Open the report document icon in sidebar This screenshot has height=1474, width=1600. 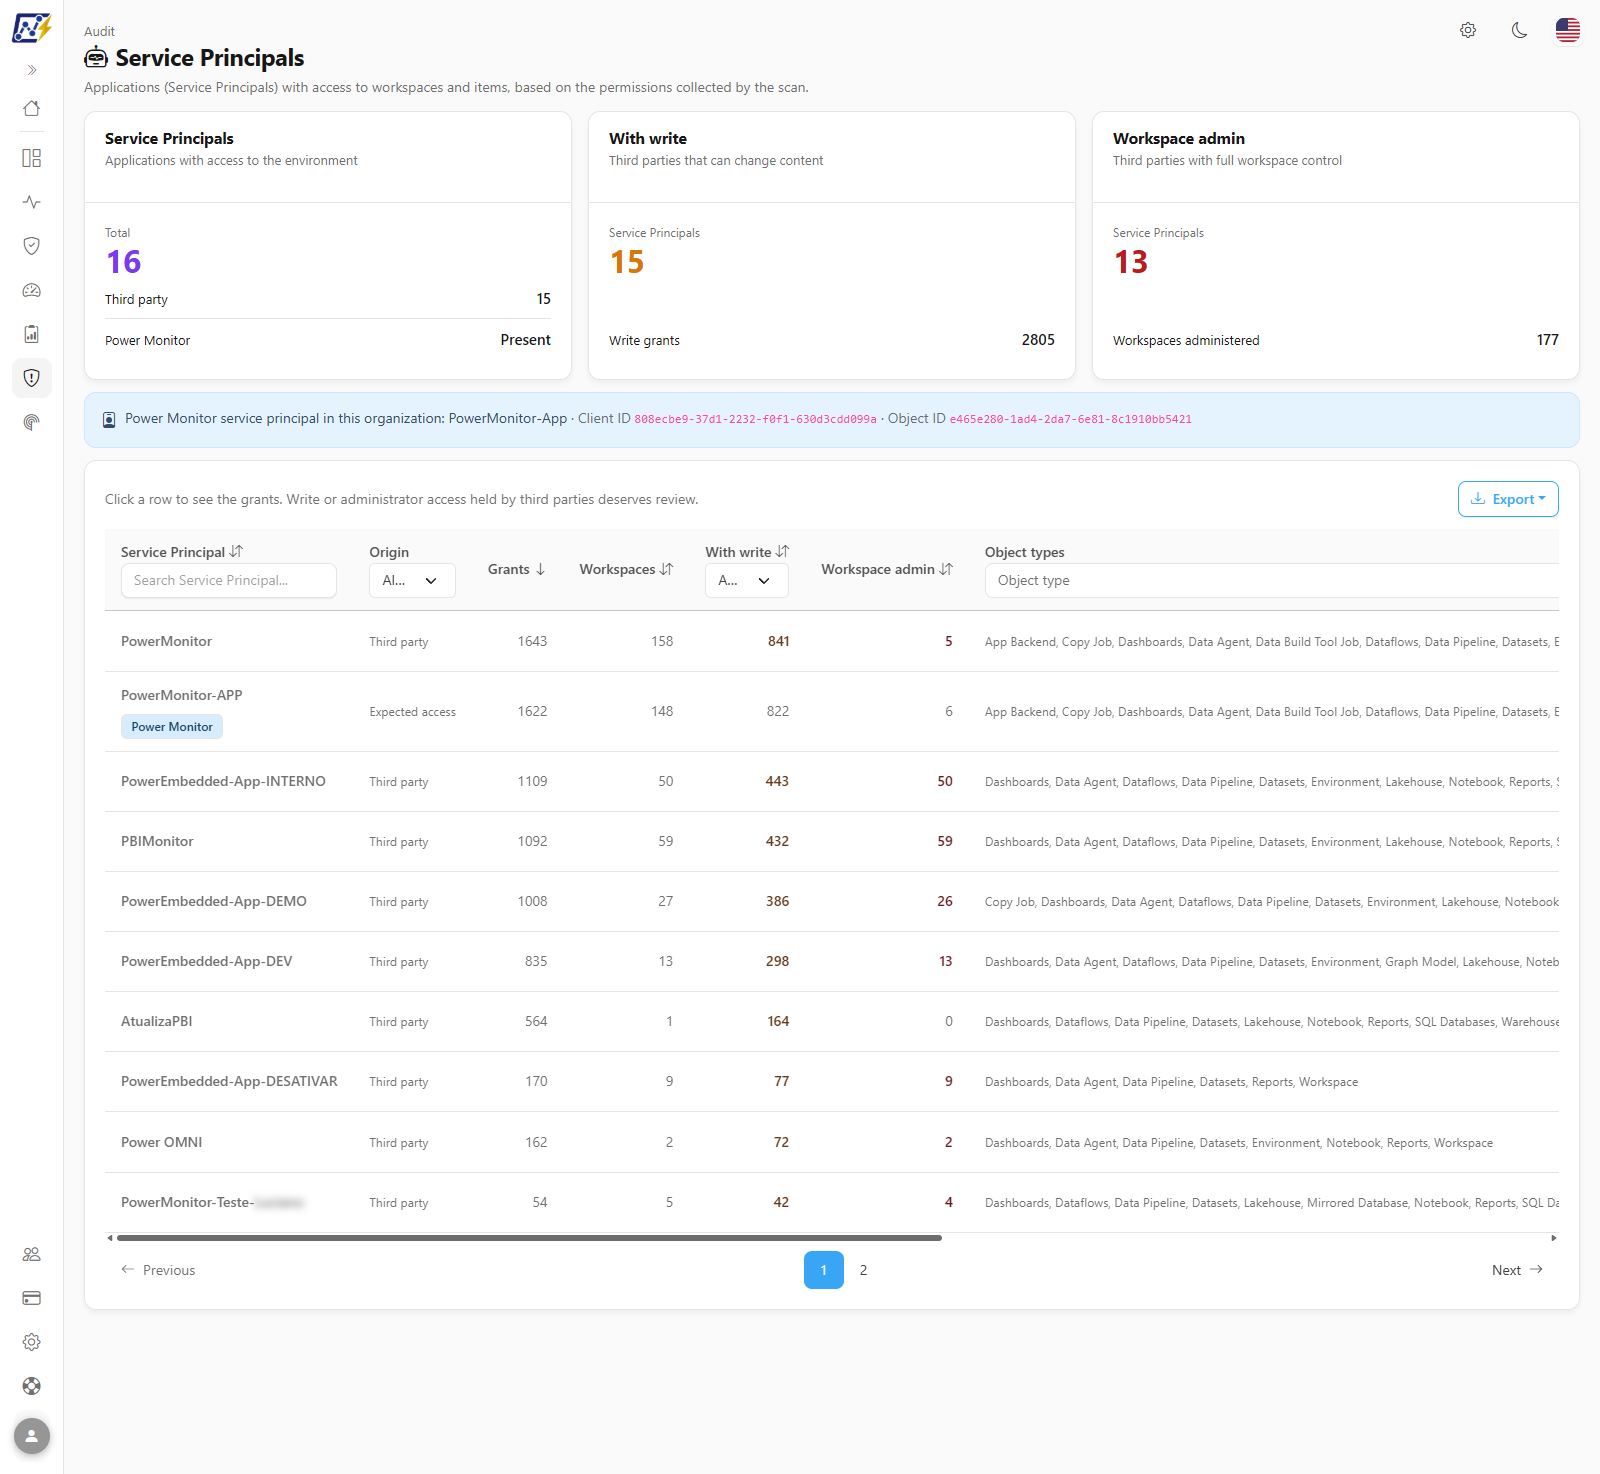[x=32, y=334]
